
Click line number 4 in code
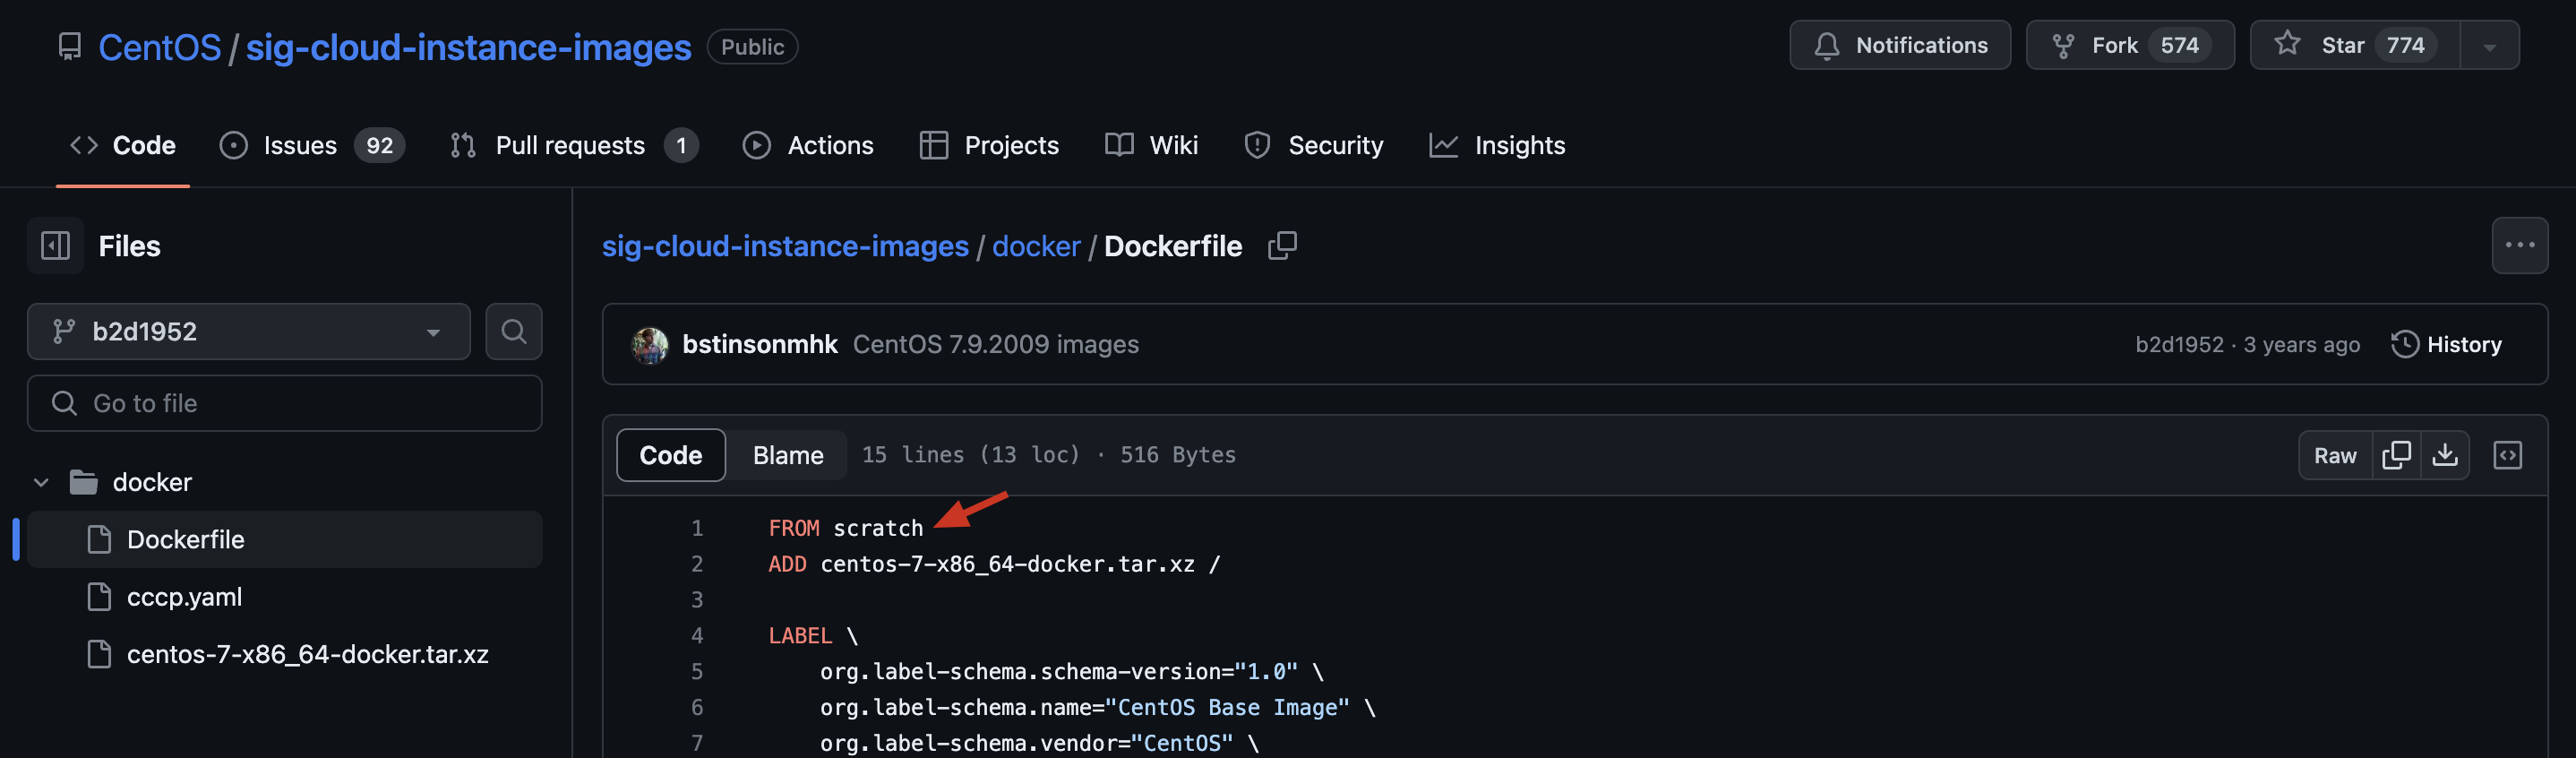pyautogui.click(x=697, y=635)
